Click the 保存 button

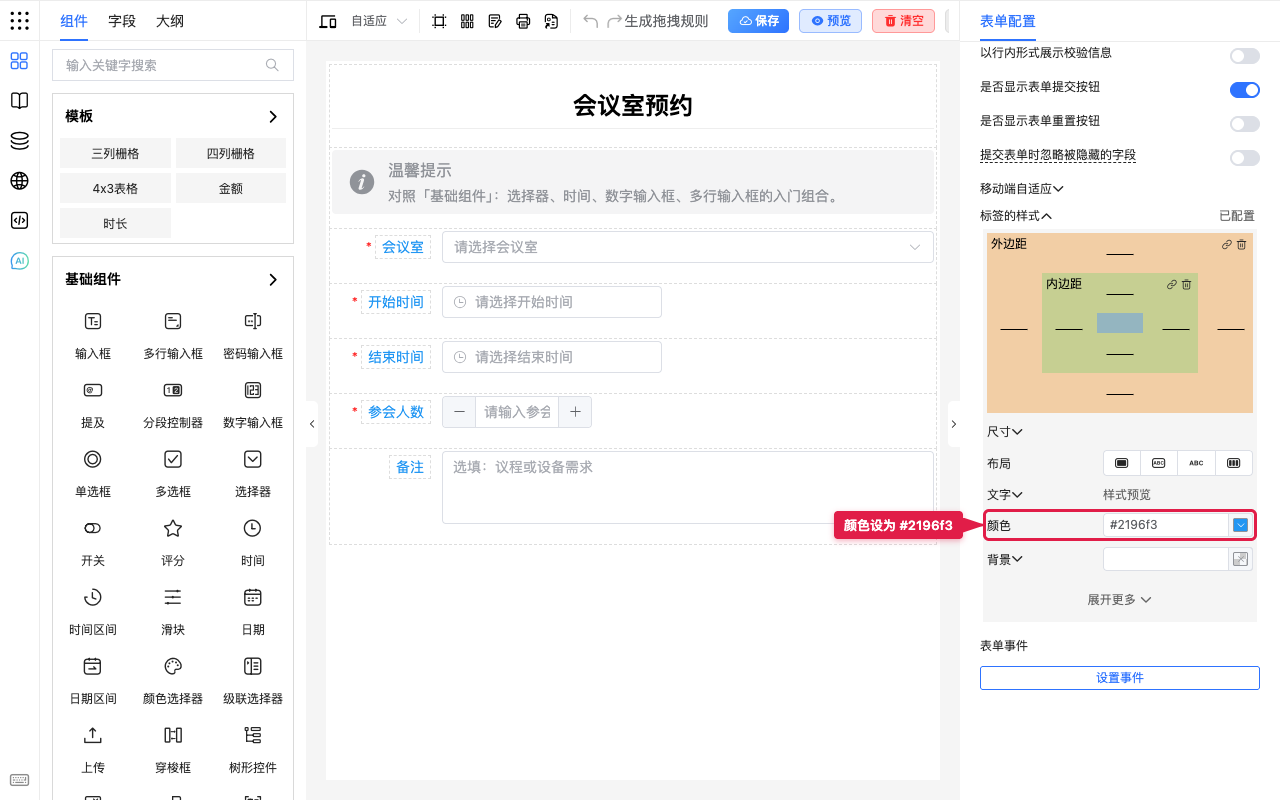[758, 21]
